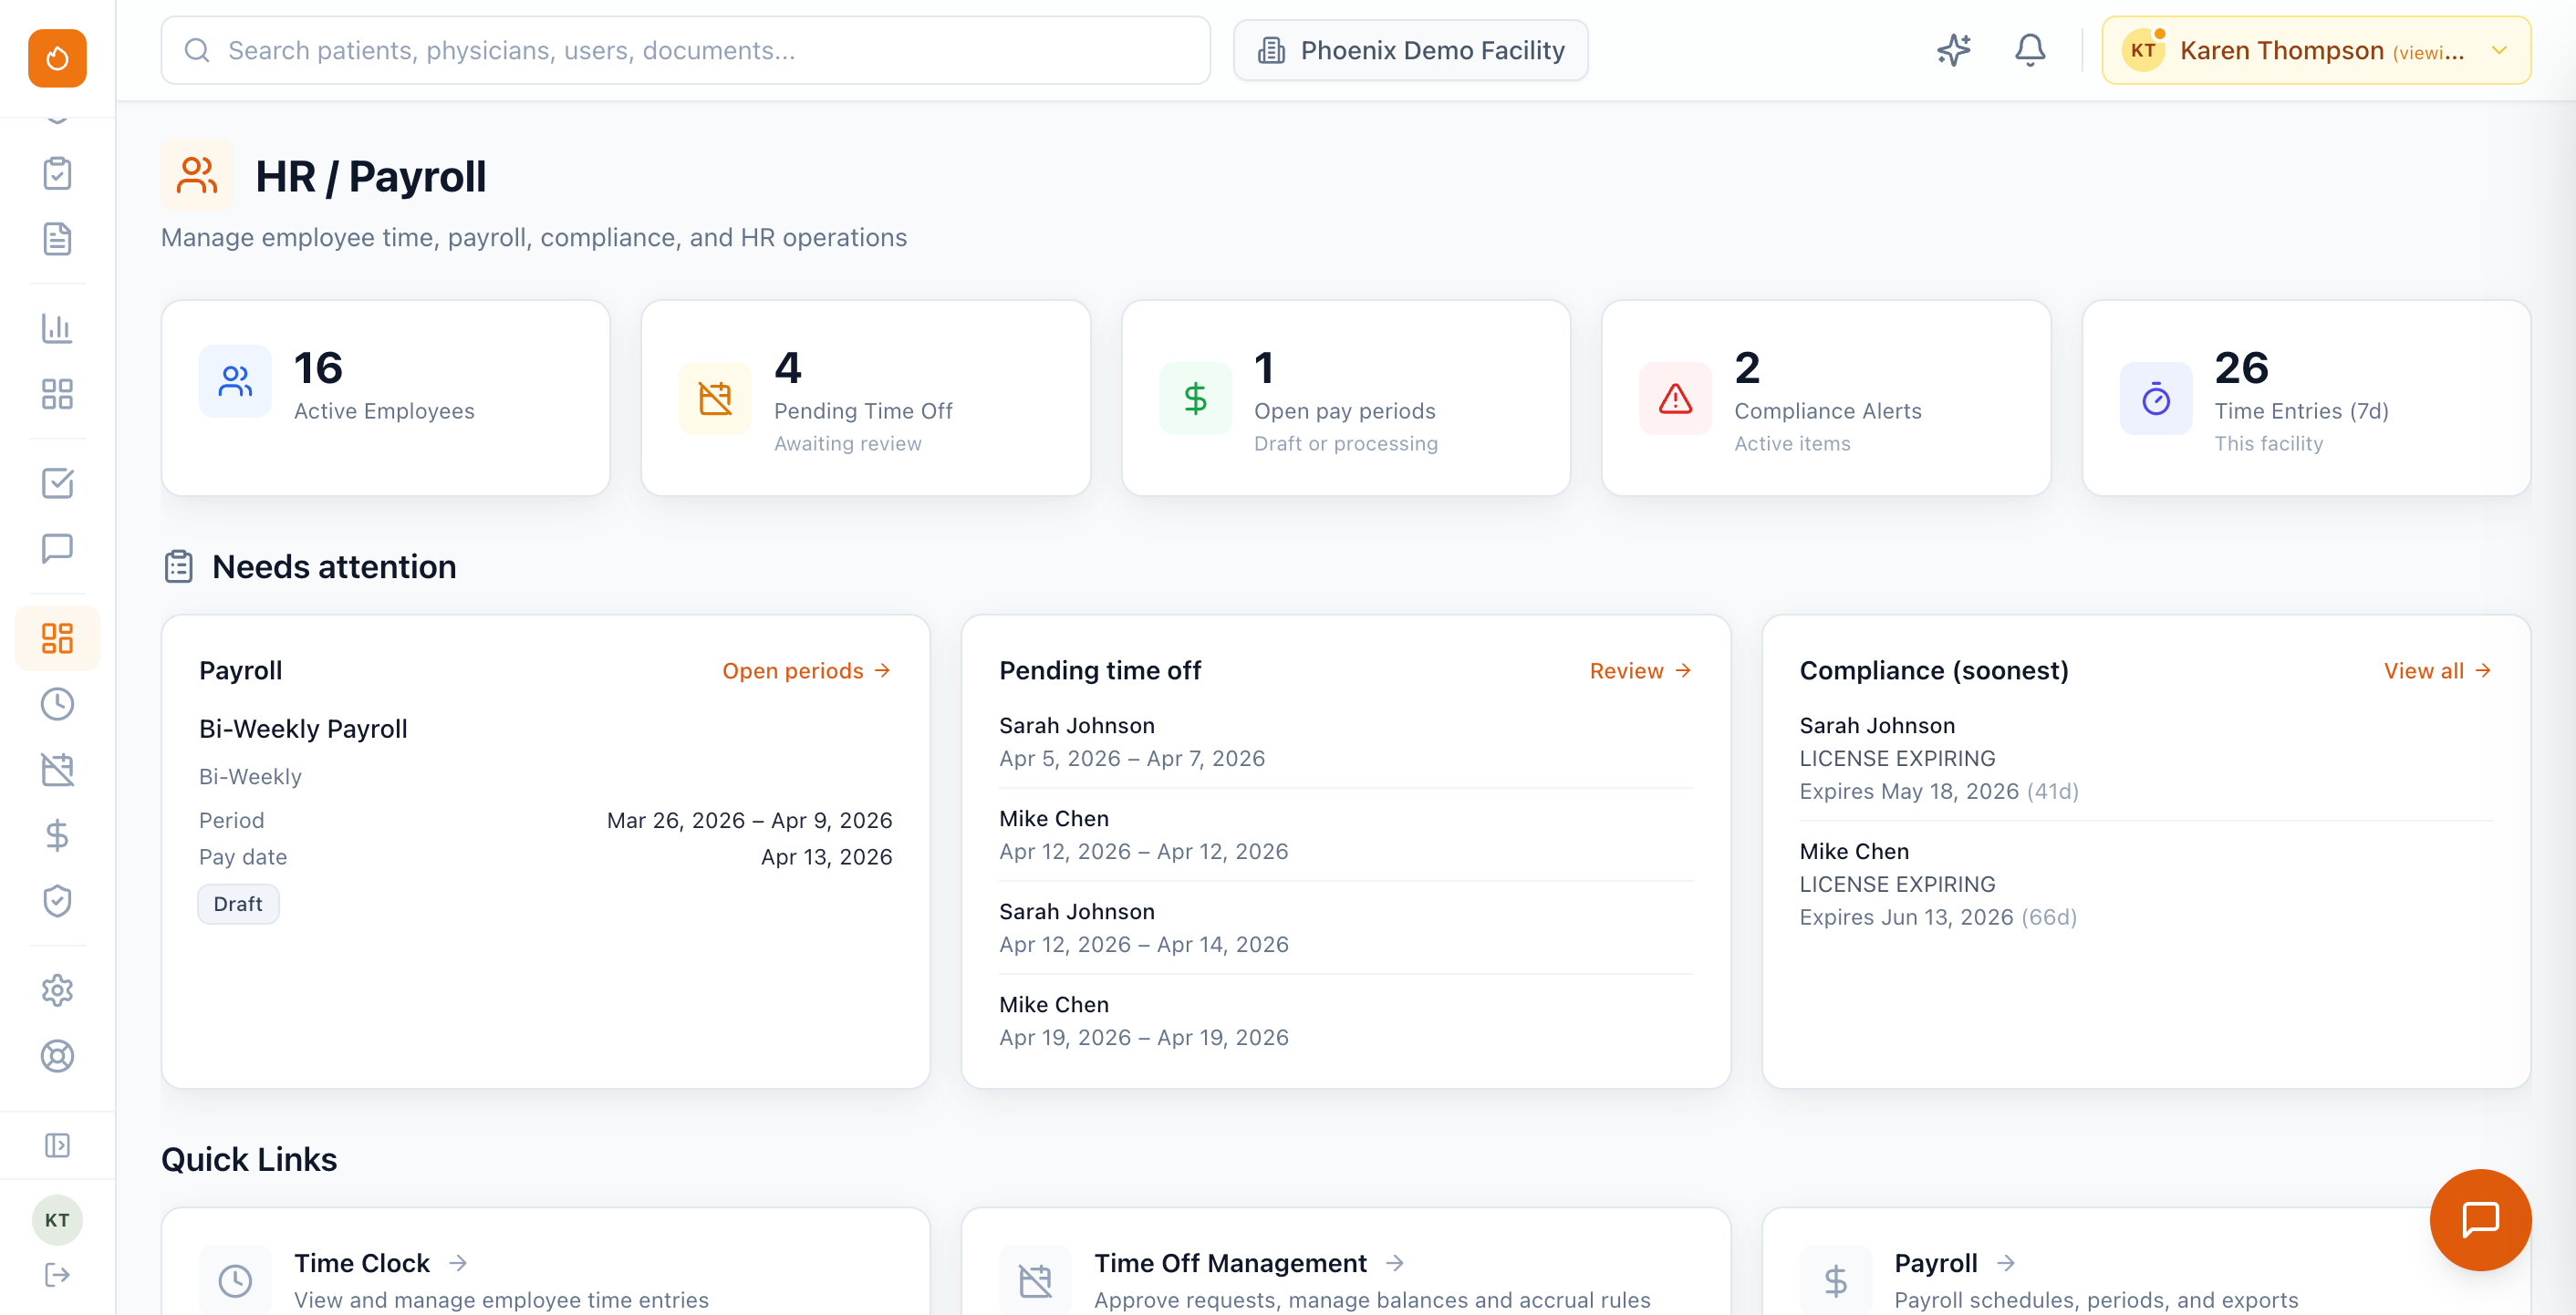Click View all compliance alerts
Image resolution: width=2576 pixels, height=1315 pixels.
(x=2437, y=670)
